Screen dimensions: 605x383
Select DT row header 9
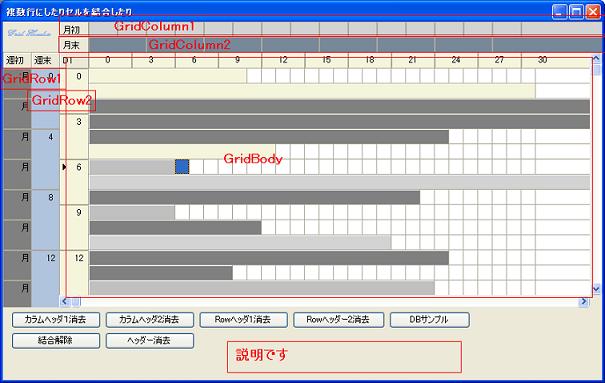click(x=74, y=228)
